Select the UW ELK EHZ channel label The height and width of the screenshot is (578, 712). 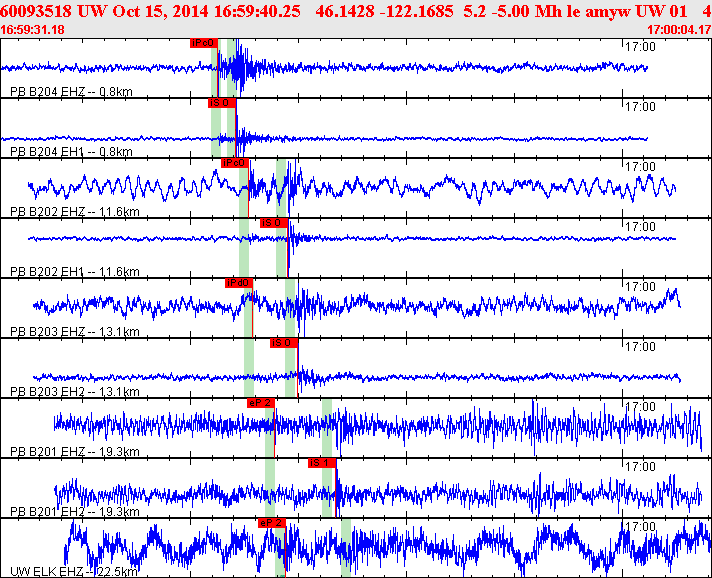pos(72,571)
